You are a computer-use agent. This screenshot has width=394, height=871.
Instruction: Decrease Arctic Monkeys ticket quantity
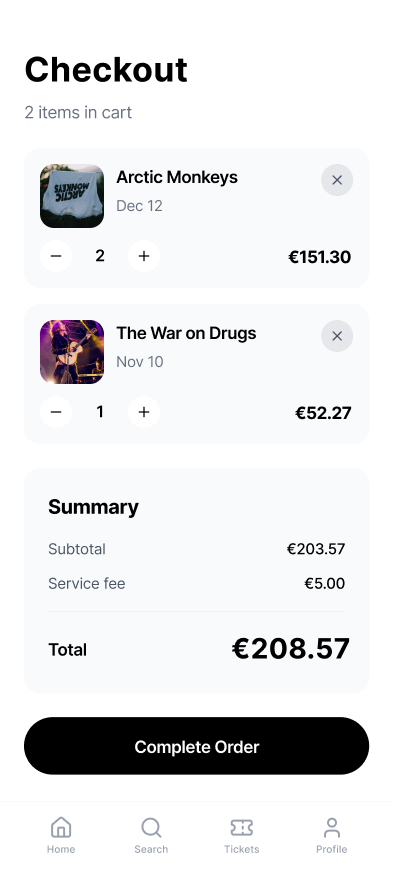point(56,256)
